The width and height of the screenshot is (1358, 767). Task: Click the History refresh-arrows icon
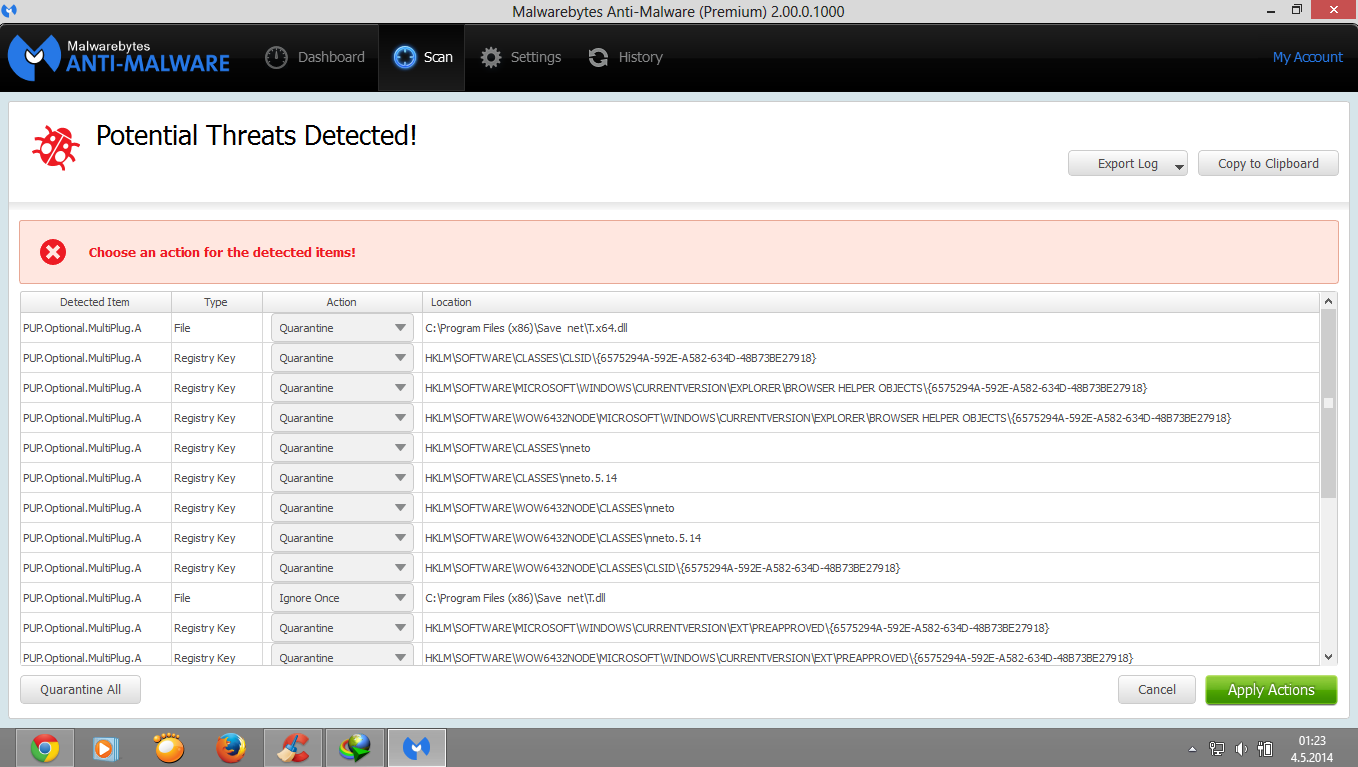[599, 58]
